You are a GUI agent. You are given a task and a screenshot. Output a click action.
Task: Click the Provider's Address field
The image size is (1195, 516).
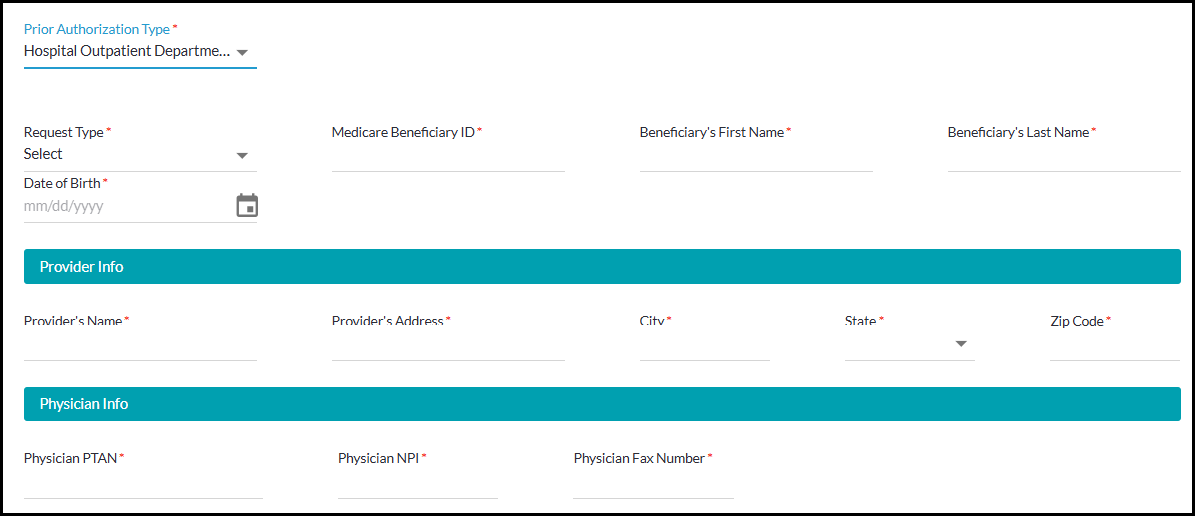(x=448, y=346)
